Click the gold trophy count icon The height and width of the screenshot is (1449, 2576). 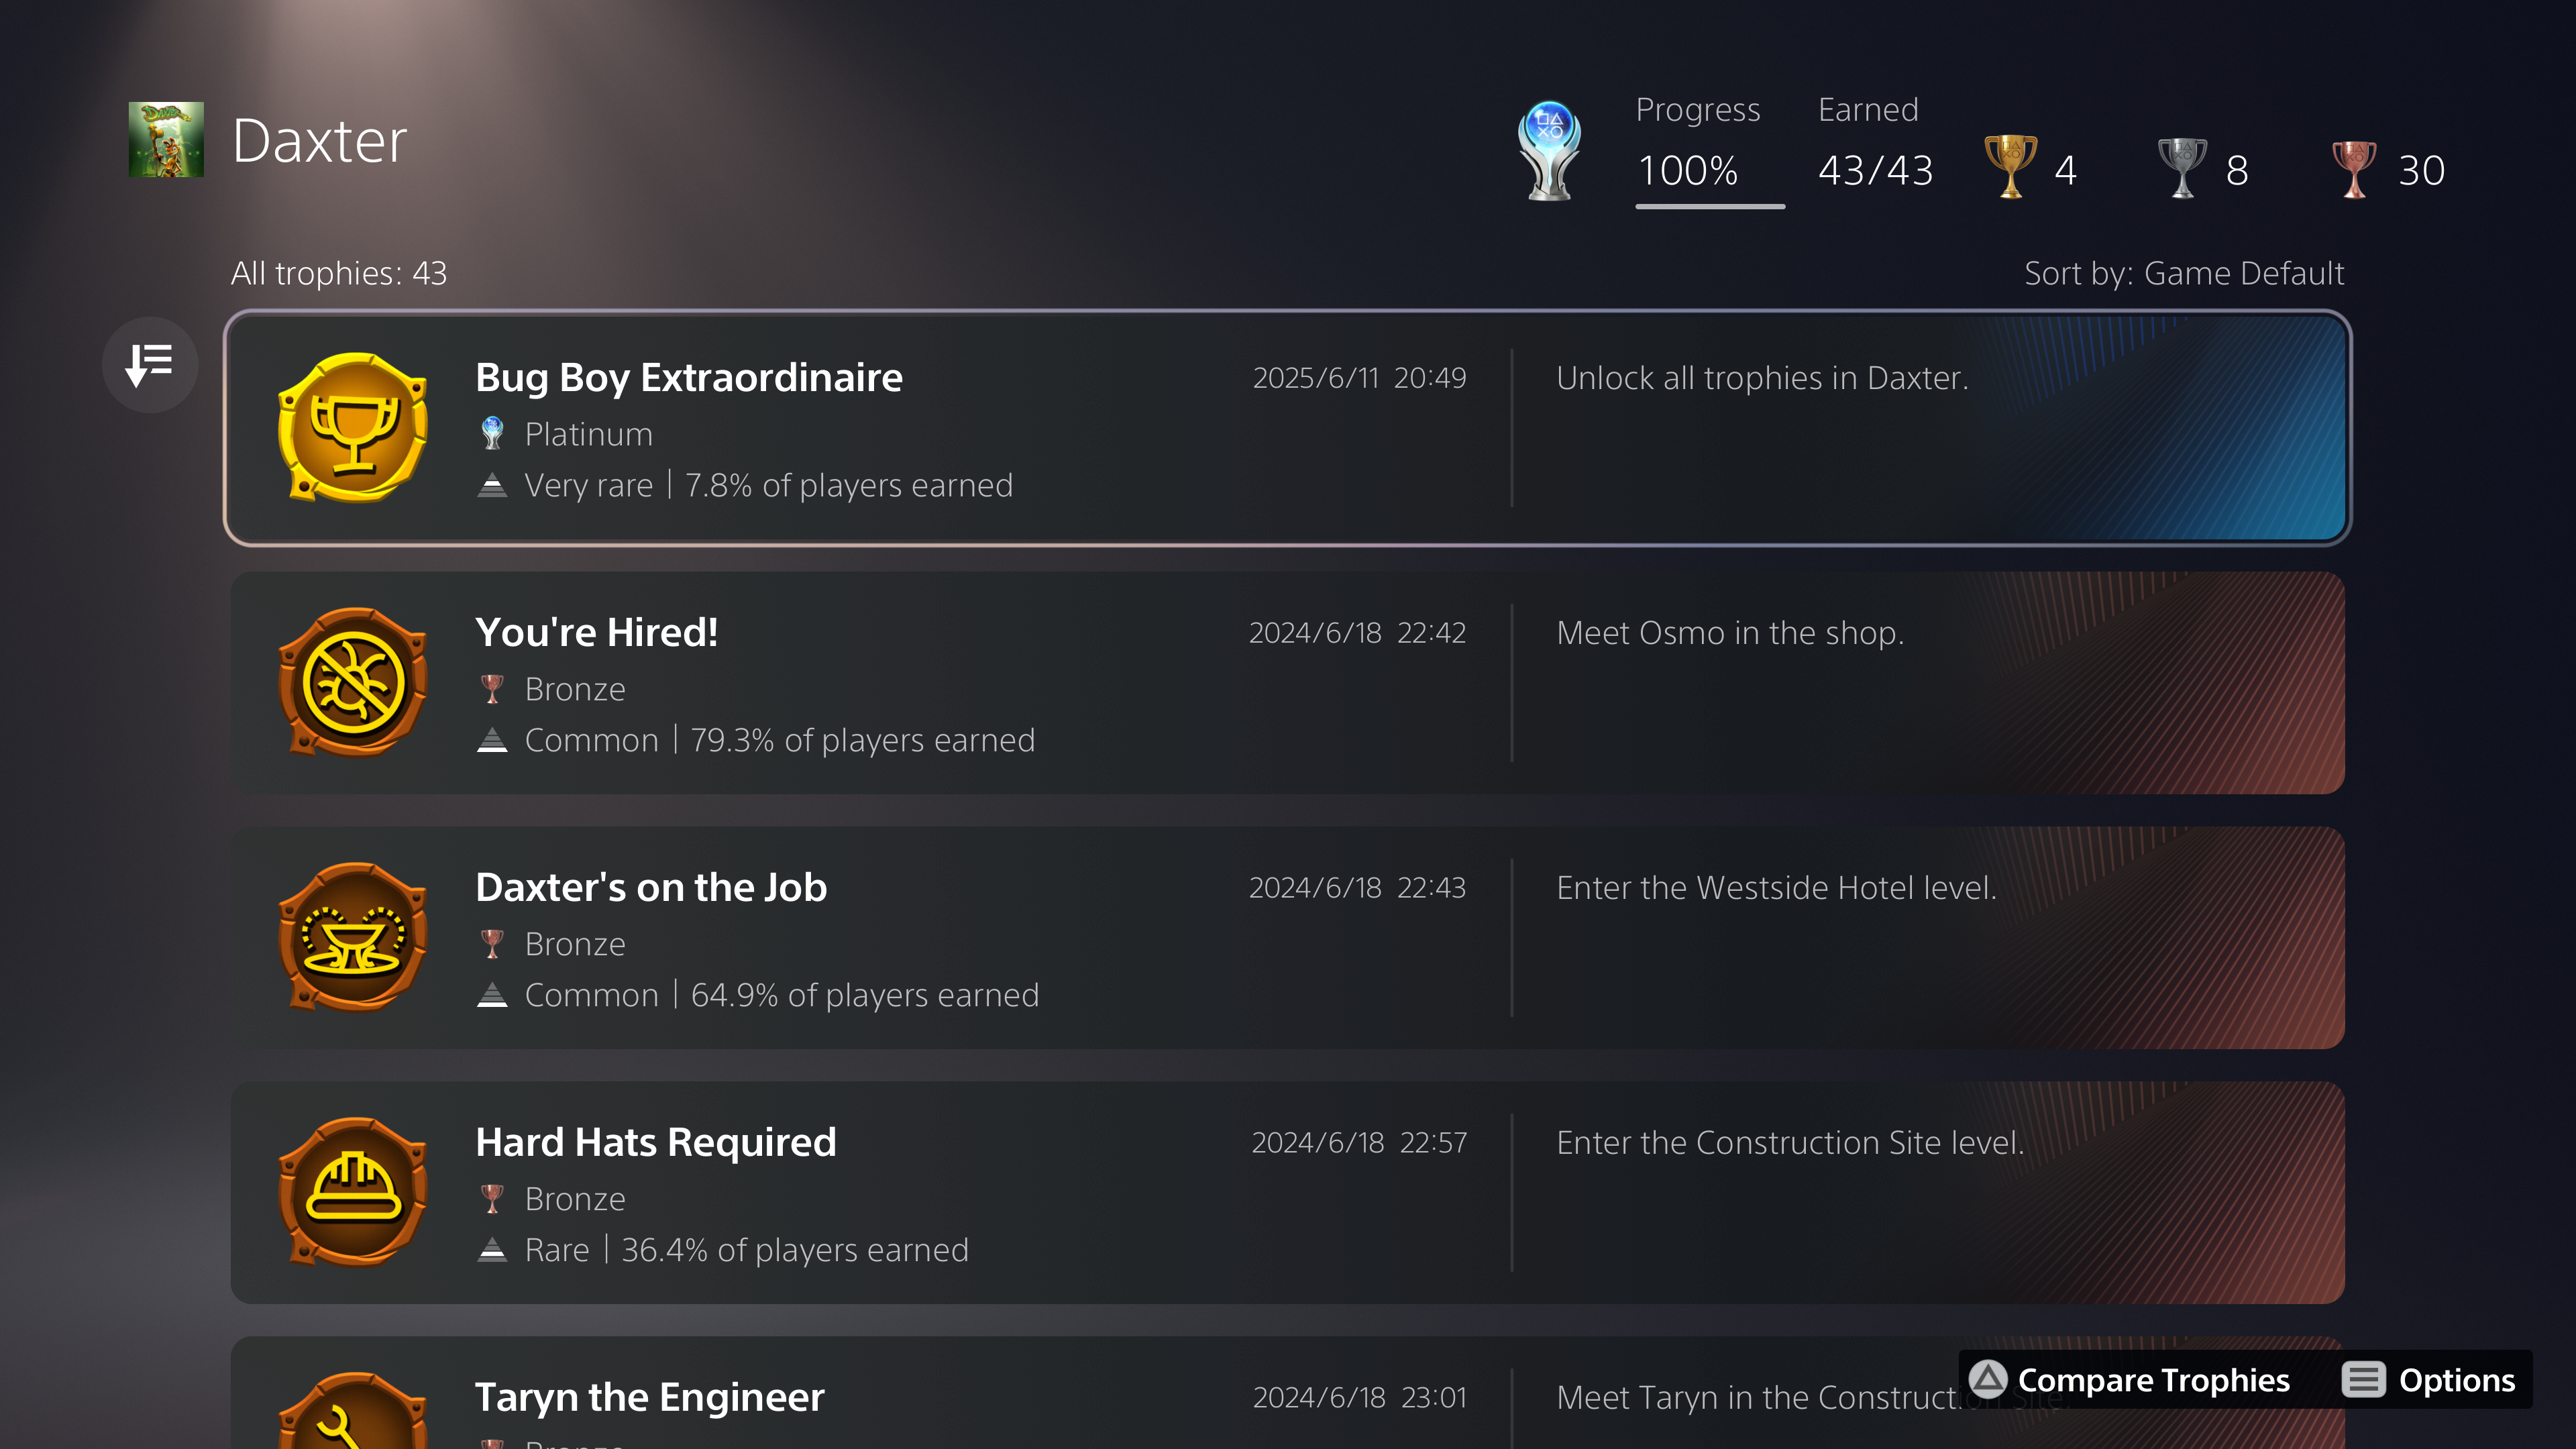click(x=2010, y=167)
